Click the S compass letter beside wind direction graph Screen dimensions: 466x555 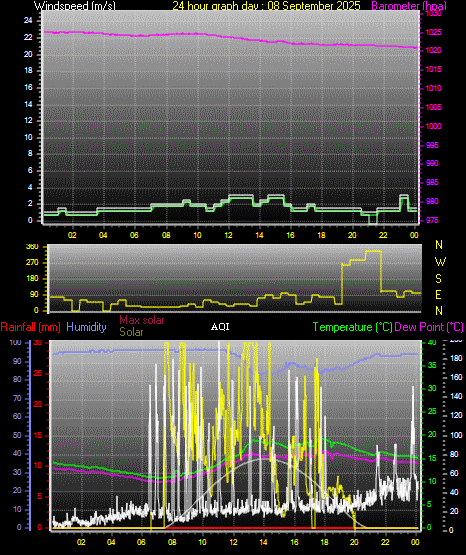(x=438, y=279)
